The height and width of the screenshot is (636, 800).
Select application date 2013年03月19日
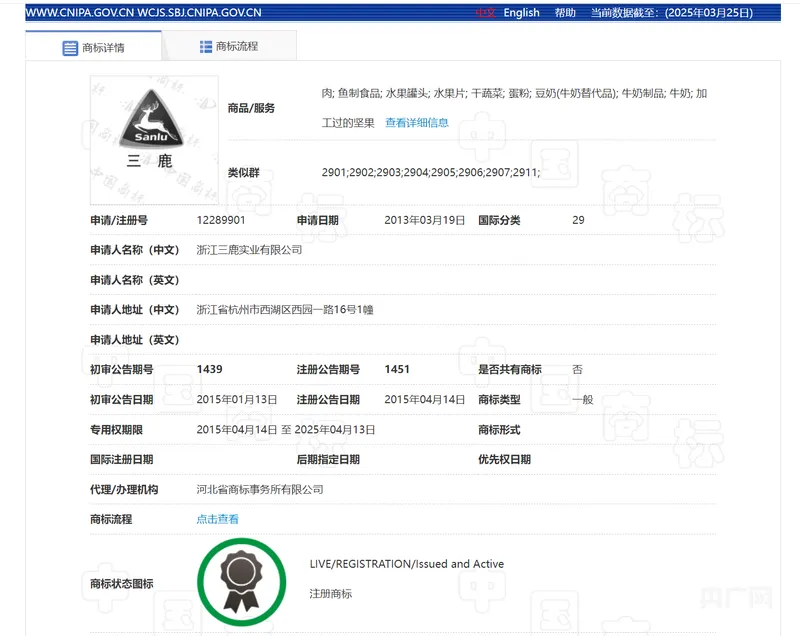click(x=424, y=220)
